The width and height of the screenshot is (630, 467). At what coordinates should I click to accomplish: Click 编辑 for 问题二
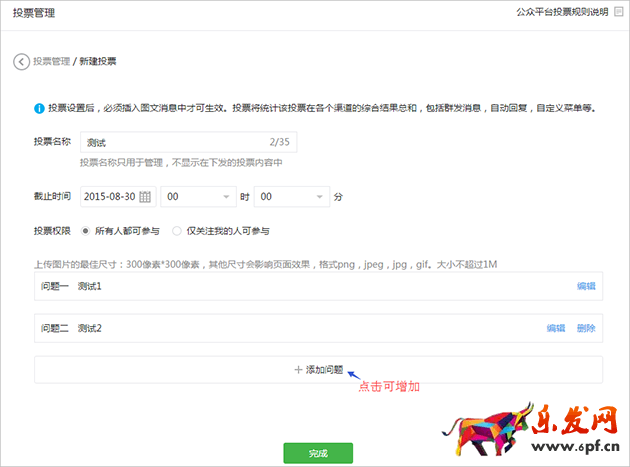555,328
